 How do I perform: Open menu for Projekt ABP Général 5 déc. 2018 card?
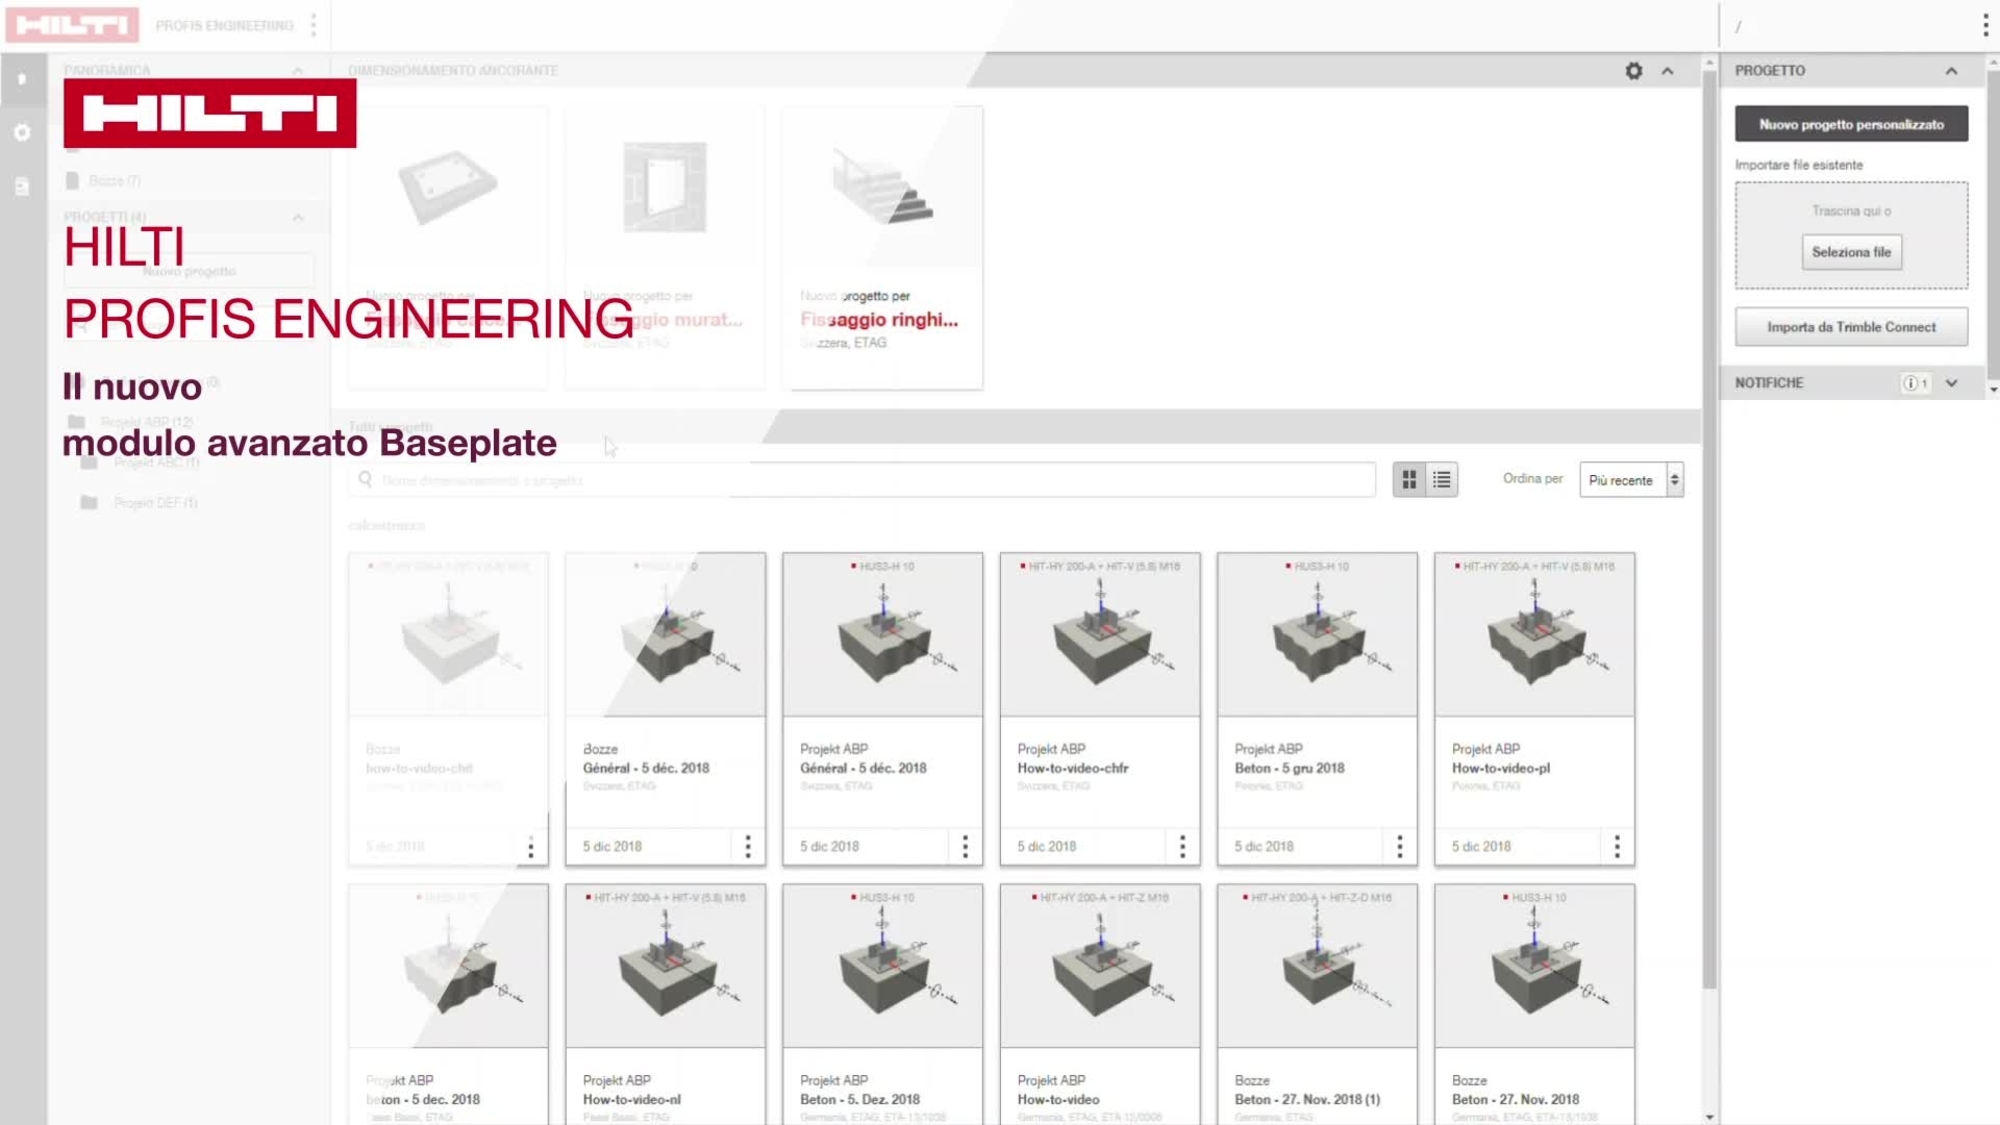tap(965, 847)
